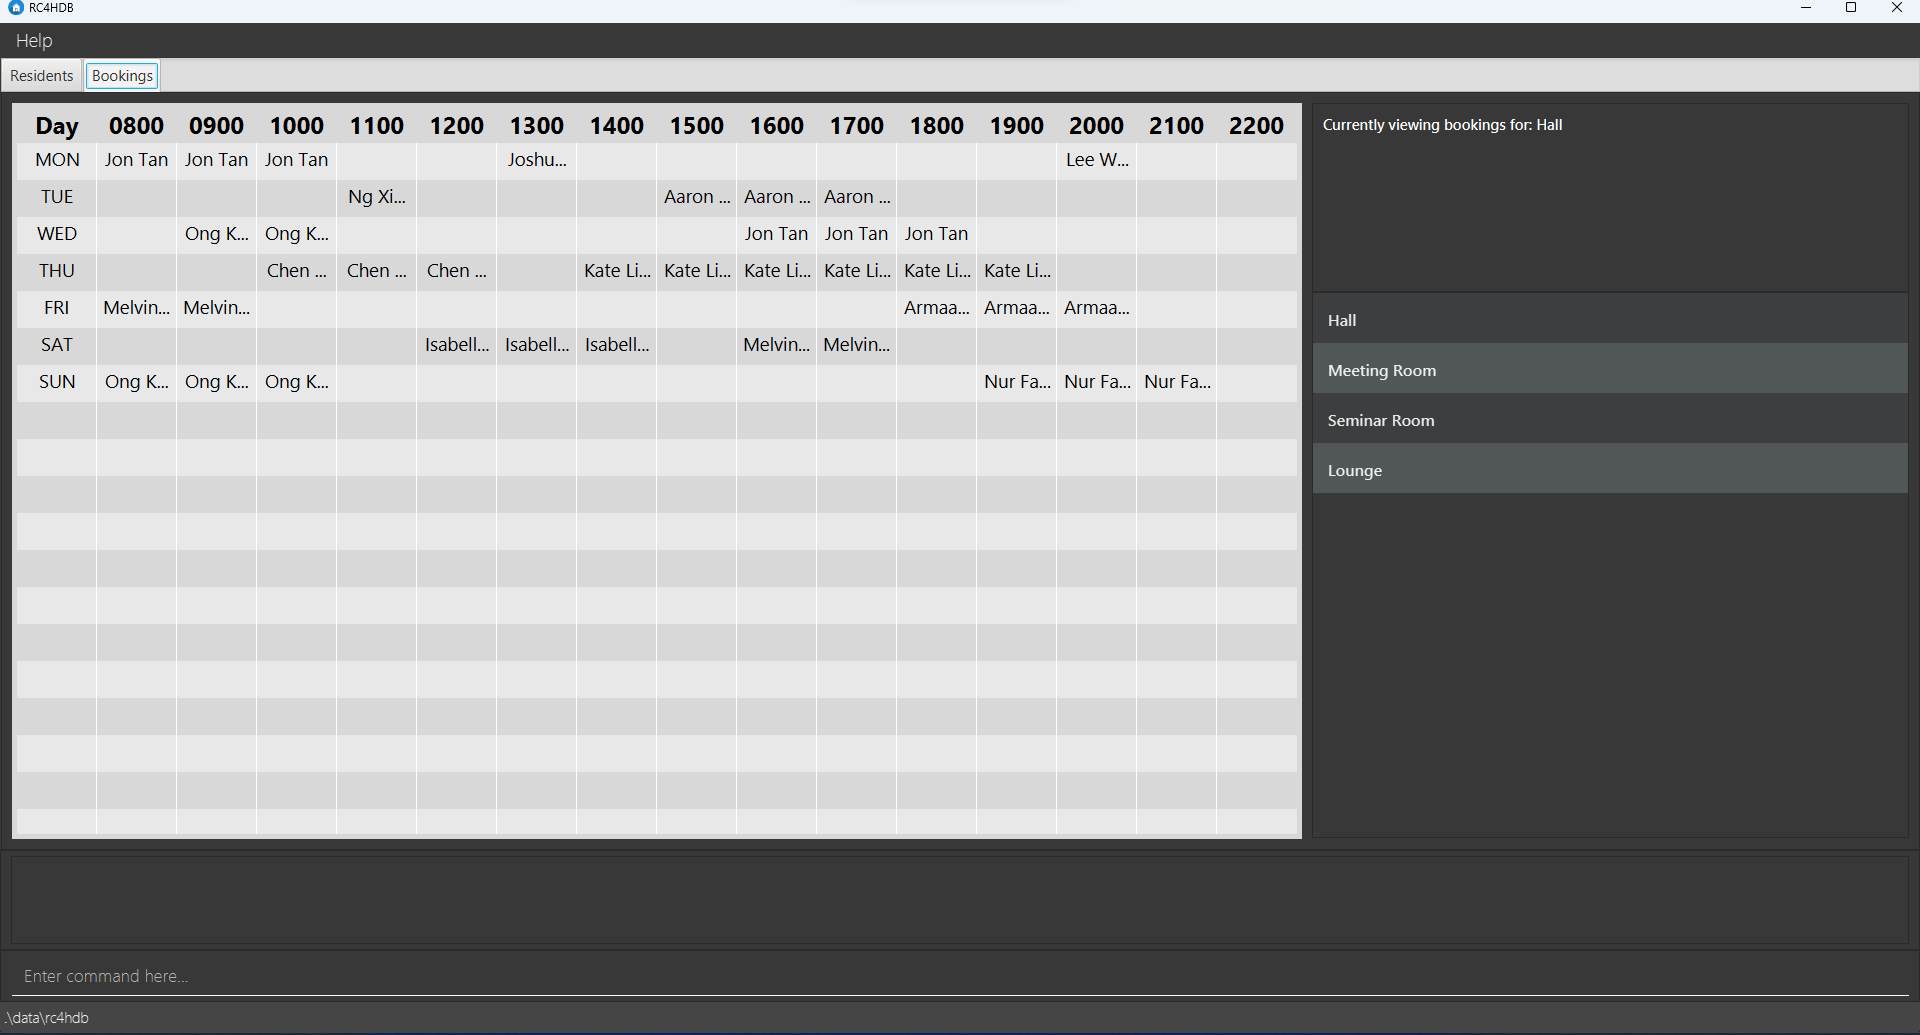Click Ong K... booking at WED 0900
Viewport: 1920px width, 1035px height.
pyautogui.click(x=217, y=234)
